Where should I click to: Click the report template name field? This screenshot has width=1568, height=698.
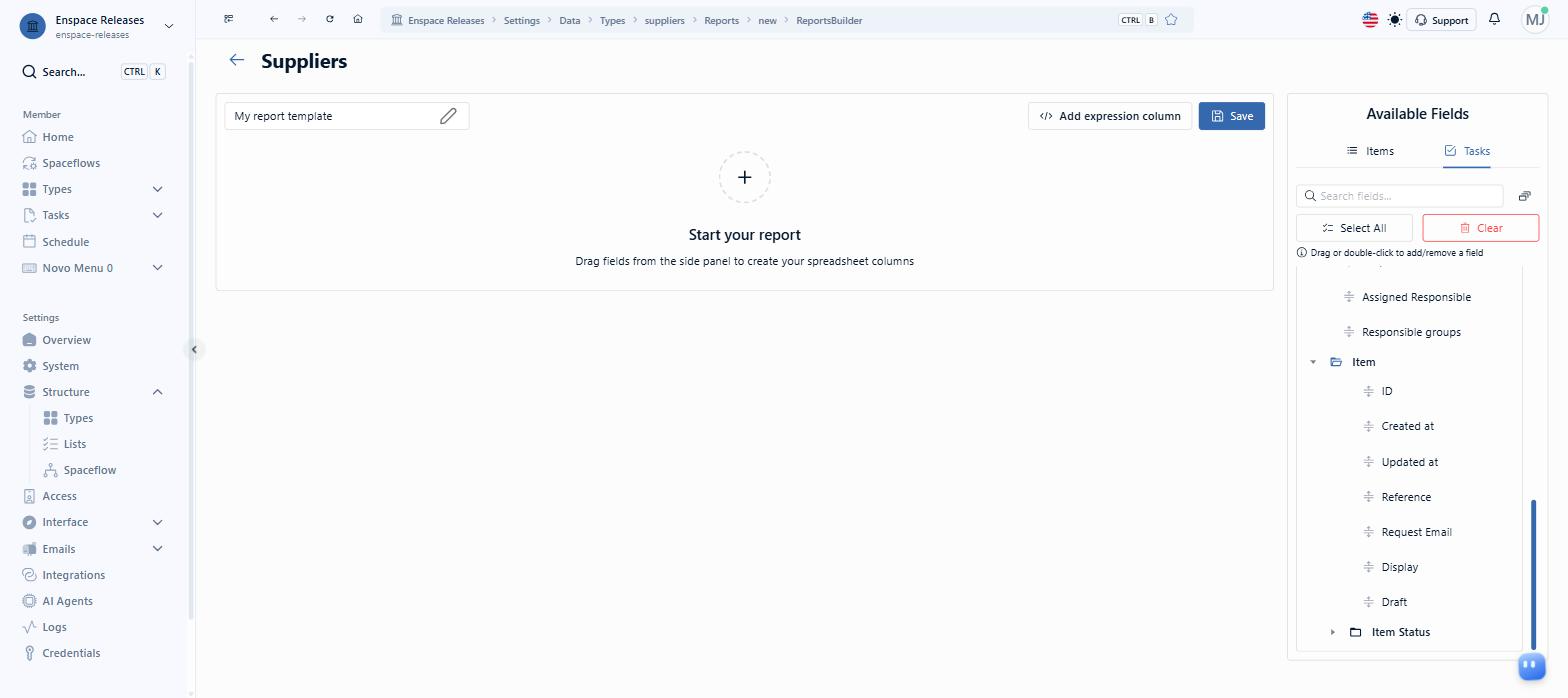point(347,116)
